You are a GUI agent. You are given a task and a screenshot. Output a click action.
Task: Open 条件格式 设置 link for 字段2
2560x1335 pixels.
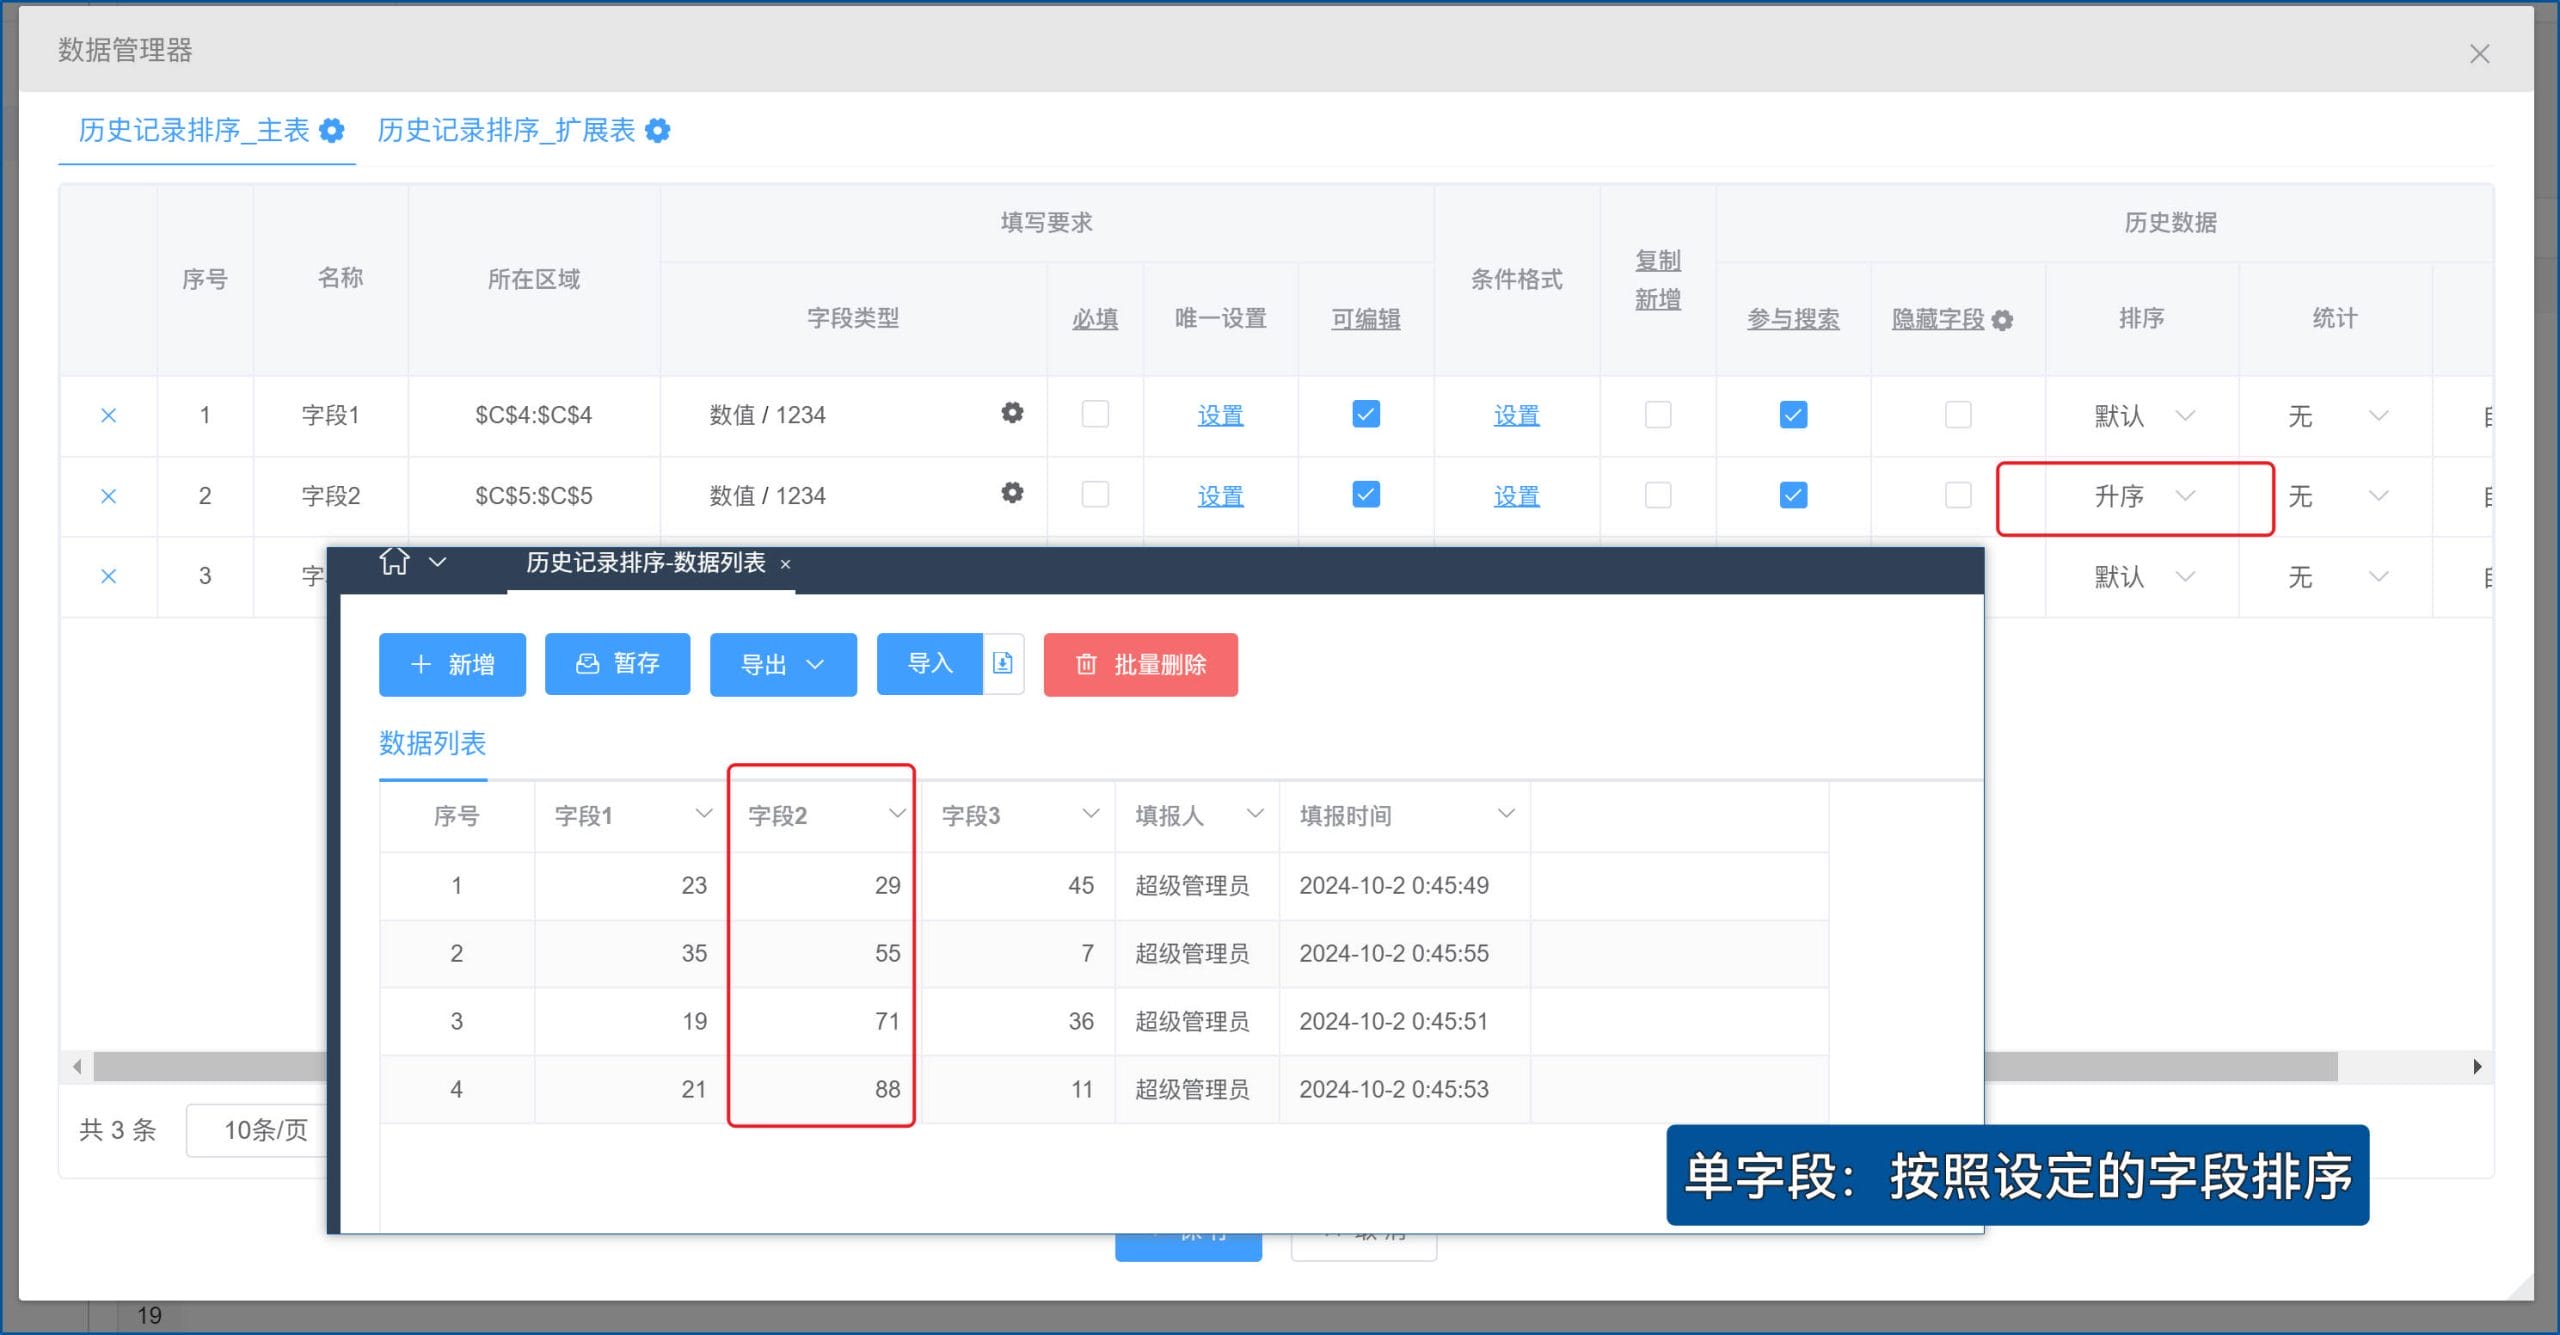point(1517,496)
